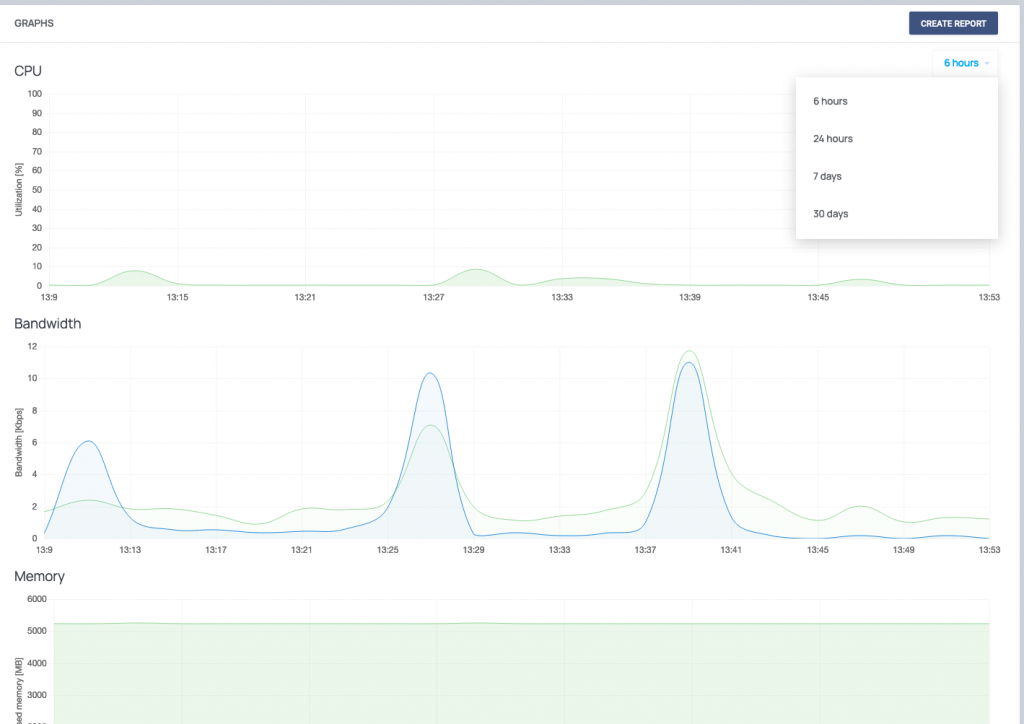
Task: Click the Bandwidth chart title
Action: [48, 324]
